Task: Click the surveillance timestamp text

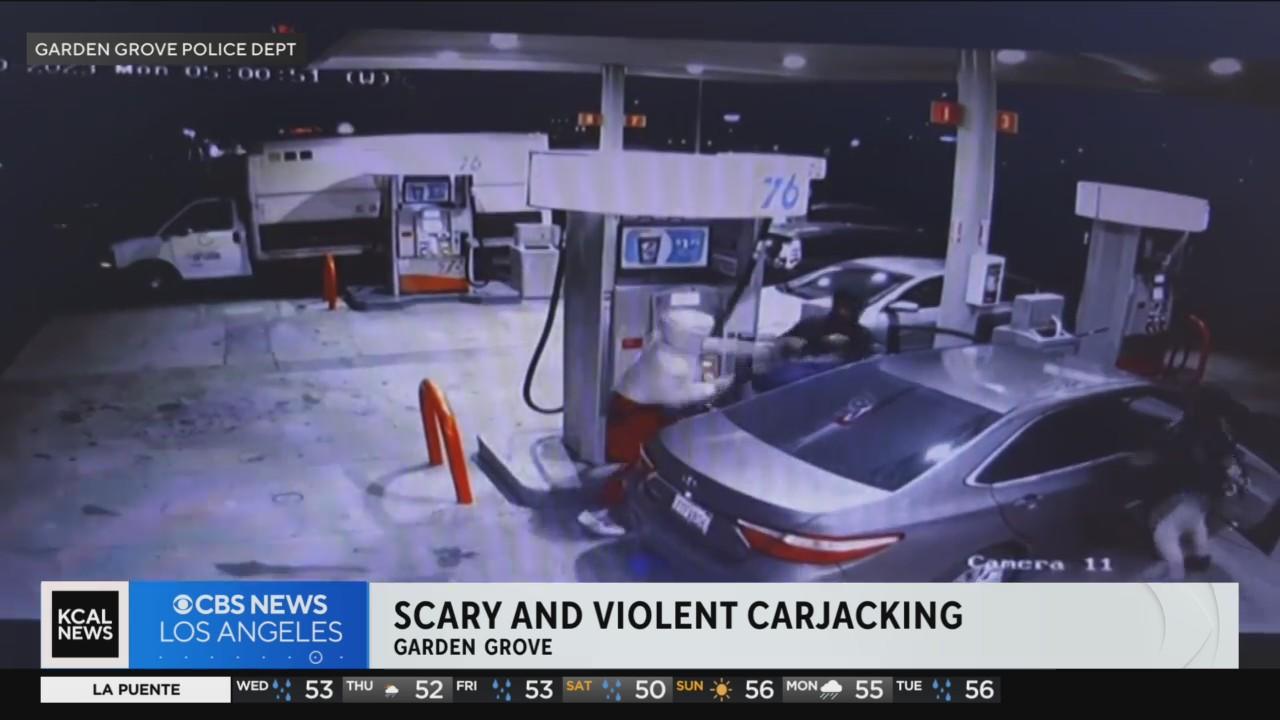Action: 196,73
